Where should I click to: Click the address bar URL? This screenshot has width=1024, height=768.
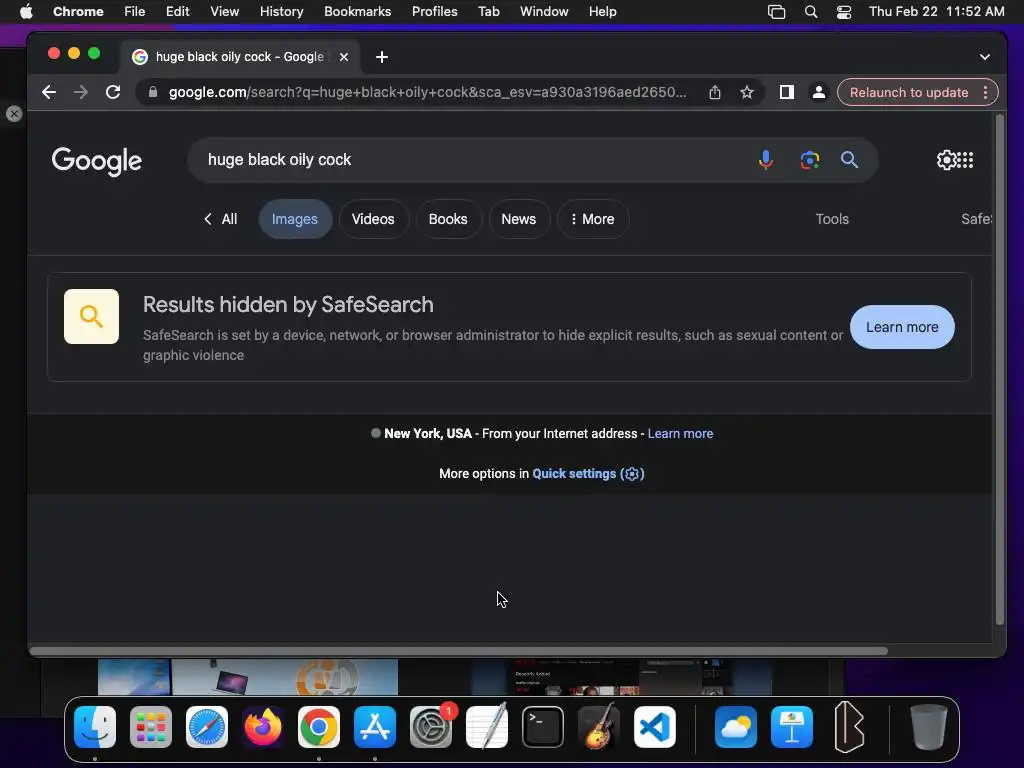click(427, 92)
